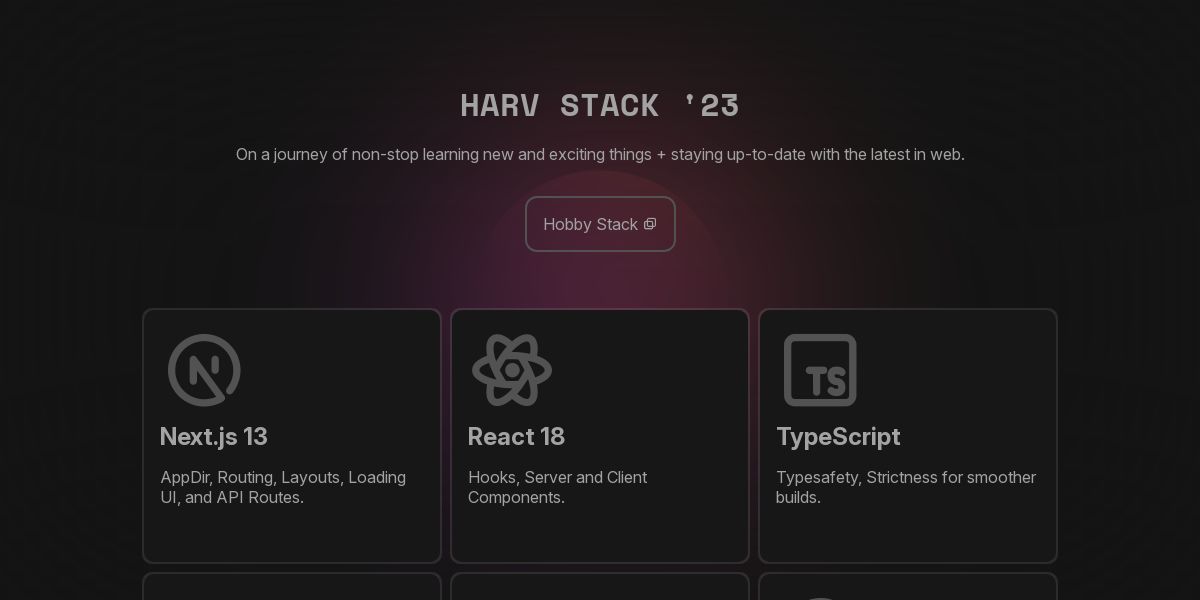The width and height of the screenshot is (1200, 600).
Task: Click 'Hooks, Server and Client Components.' text
Action: click(x=558, y=487)
